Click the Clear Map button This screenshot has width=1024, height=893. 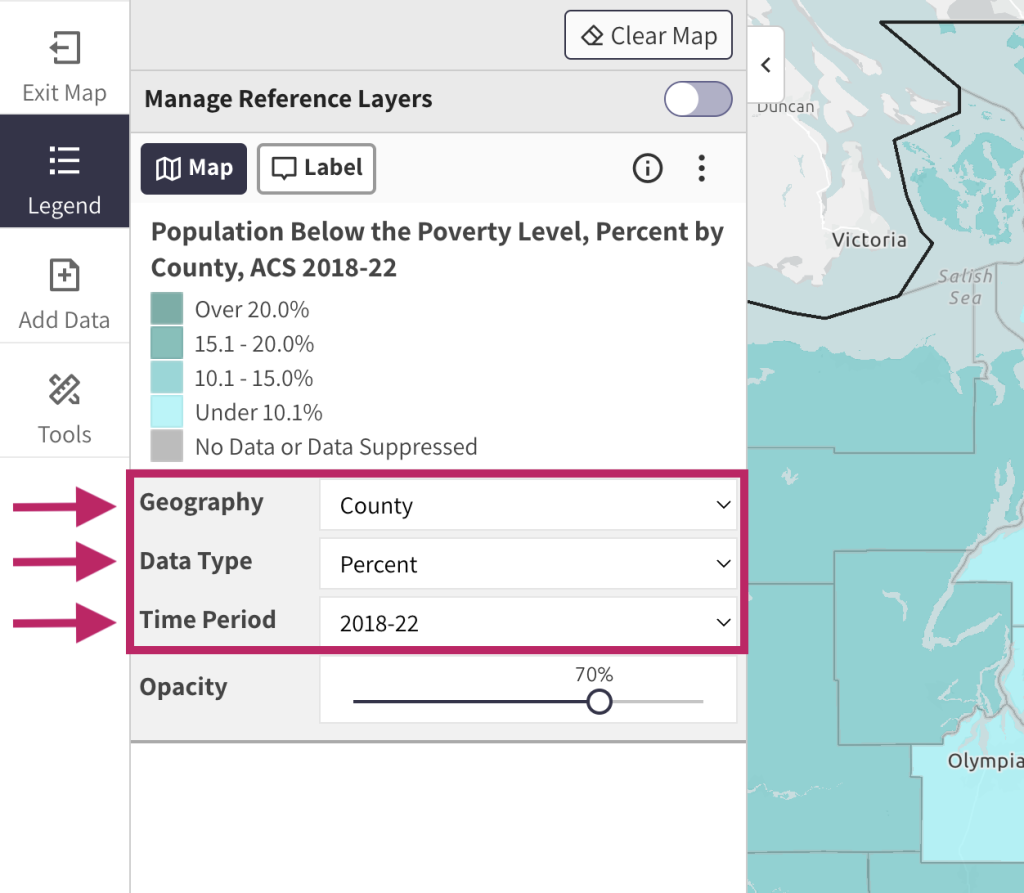pos(648,35)
